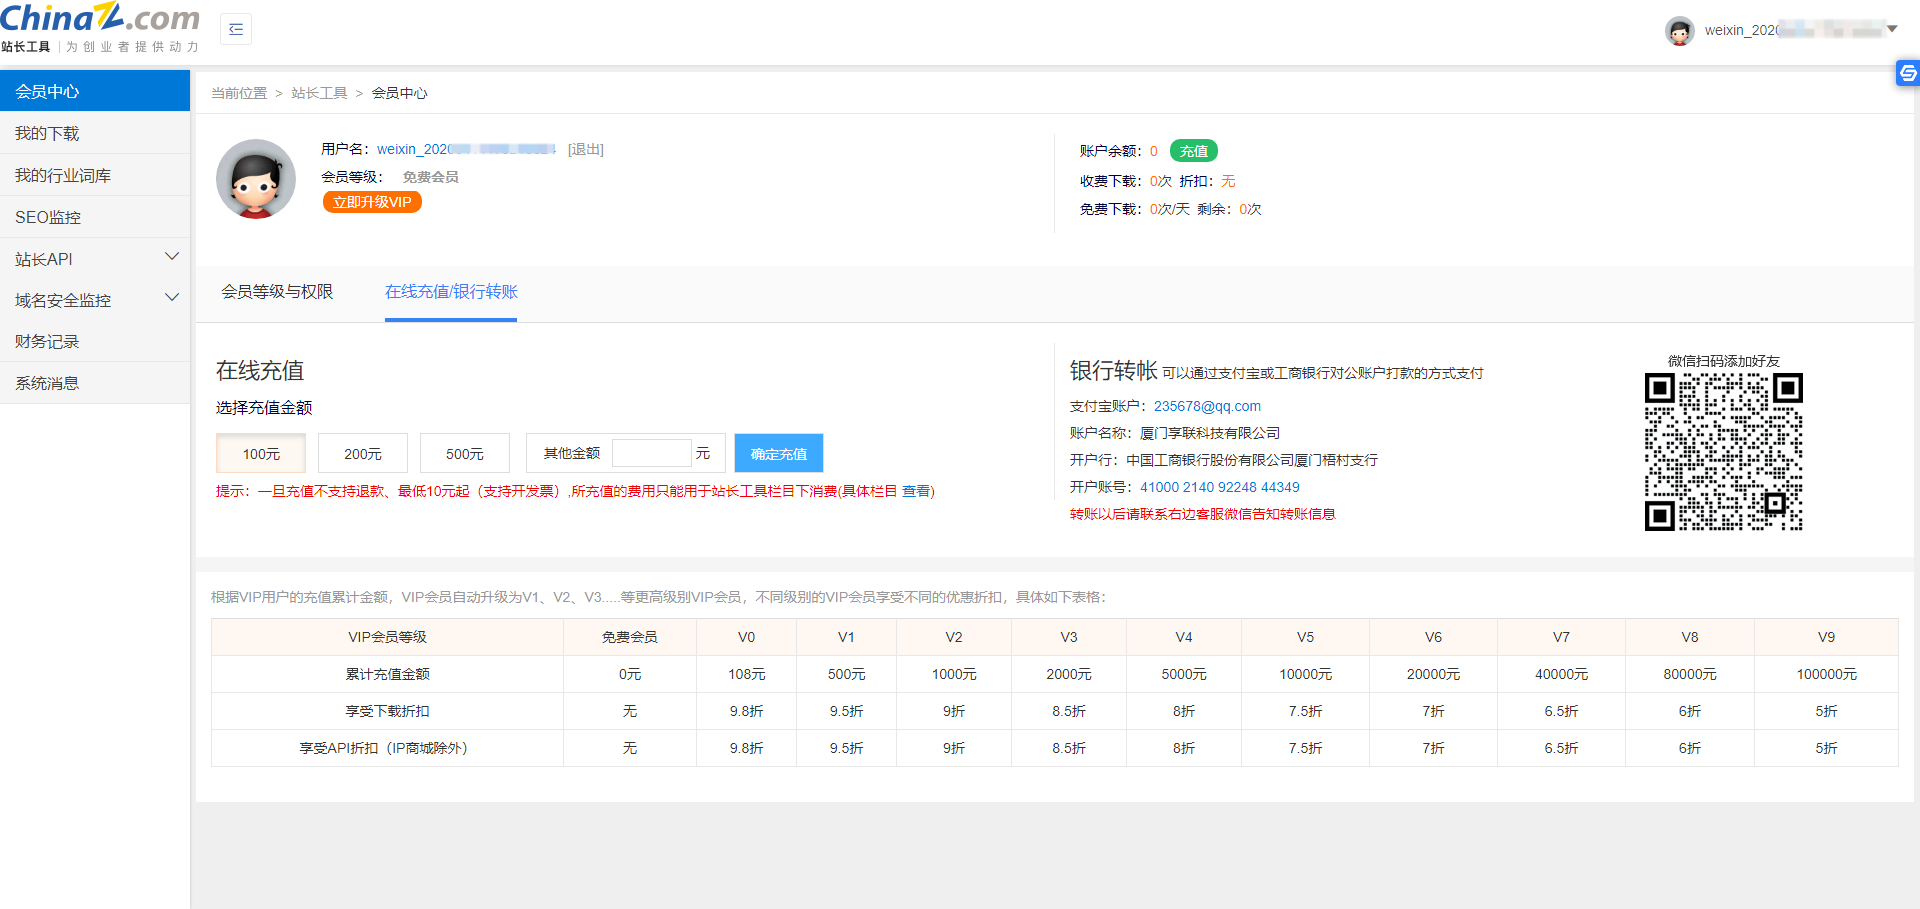Image resolution: width=1920 pixels, height=909 pixels.
Task: Click the account name in the top header
Action: coord(1793,30)
